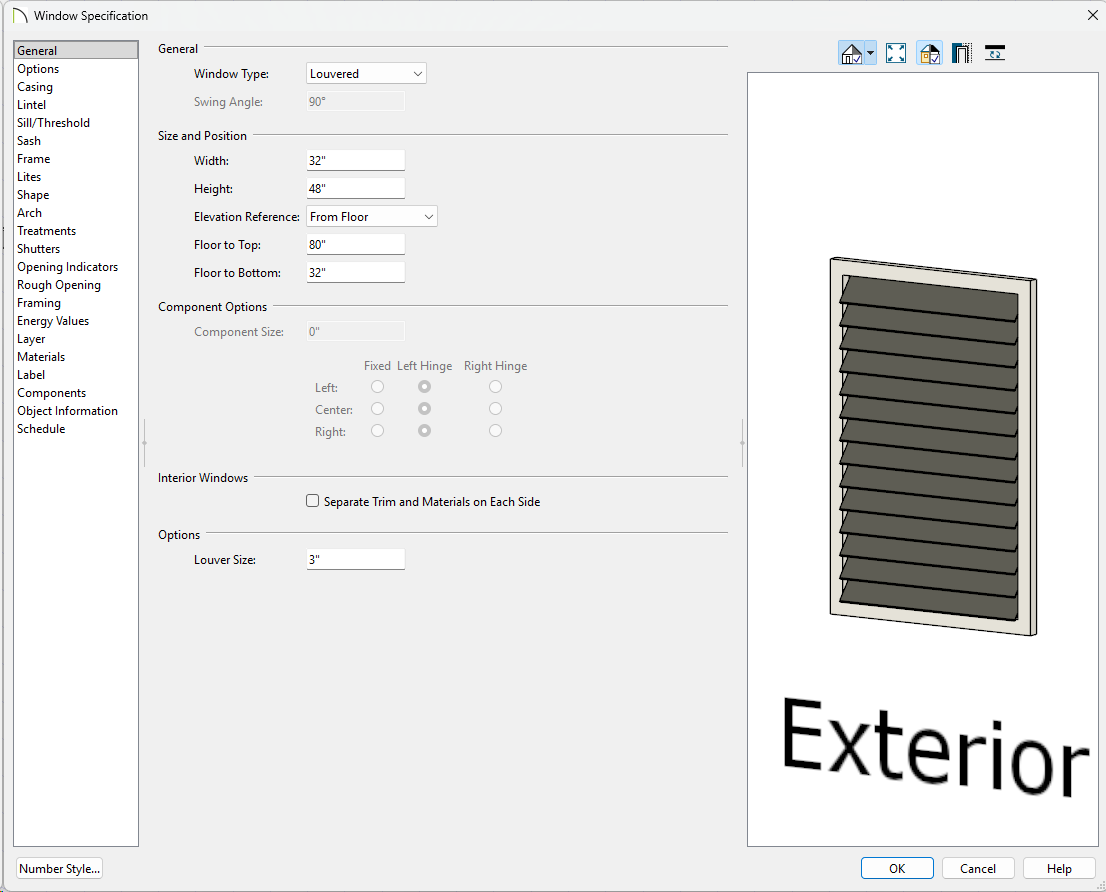Select the Fixed radio for the Left component
The width and height of the screenshot is (1106, 892).
click(x=377, y=387)
